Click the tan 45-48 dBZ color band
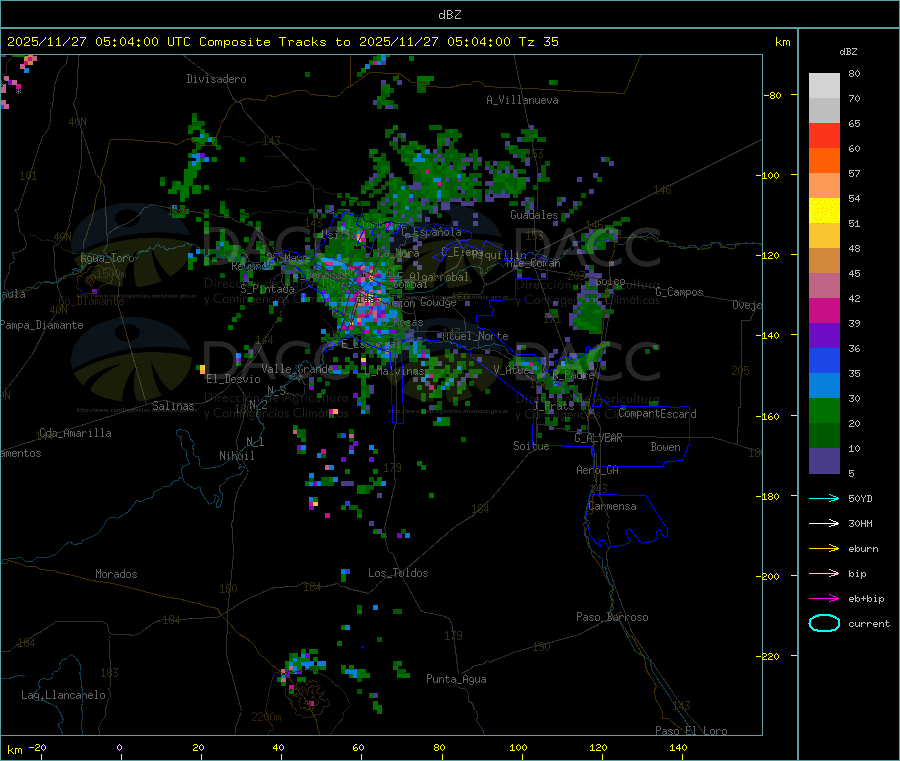The image size is (900, 761). [x=824, y=261]
